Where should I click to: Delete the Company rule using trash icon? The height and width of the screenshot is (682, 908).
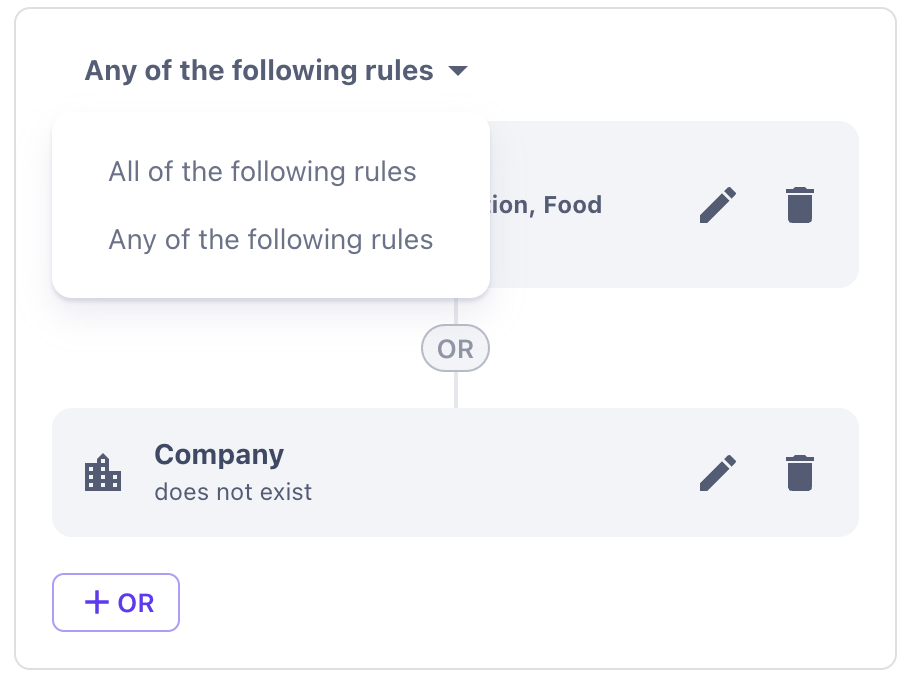point(799,473)
